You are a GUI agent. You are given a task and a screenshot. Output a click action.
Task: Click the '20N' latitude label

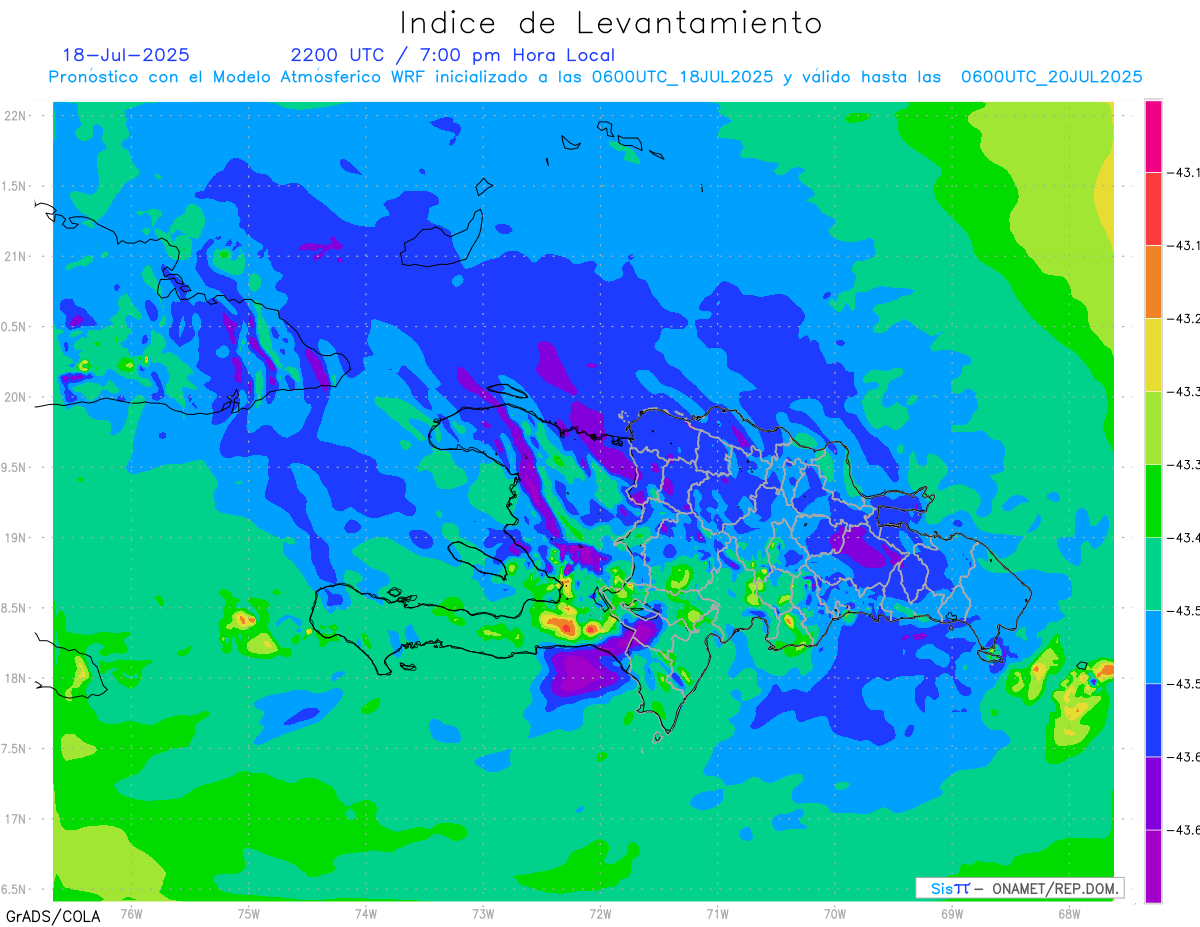tap(16, 397)
